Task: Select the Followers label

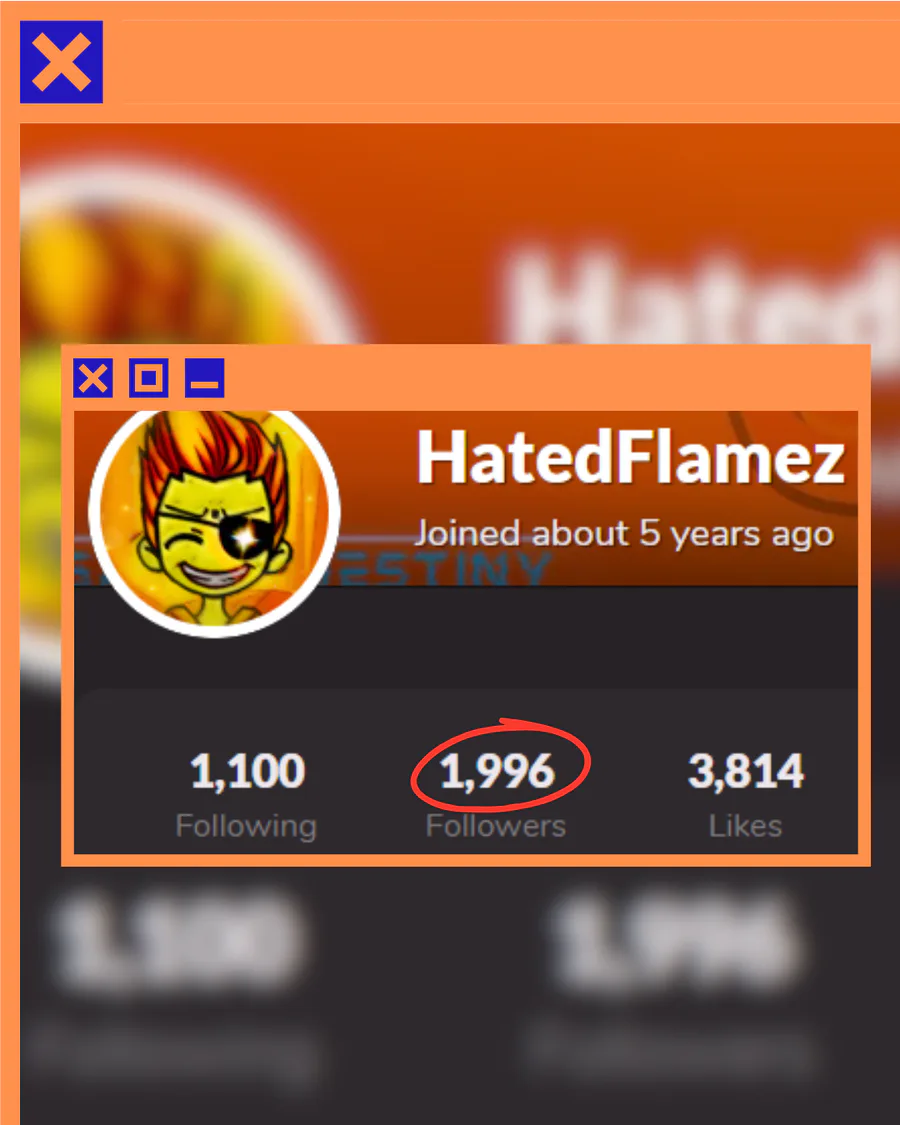Action: pyautogui.click(x=496, y=826)
